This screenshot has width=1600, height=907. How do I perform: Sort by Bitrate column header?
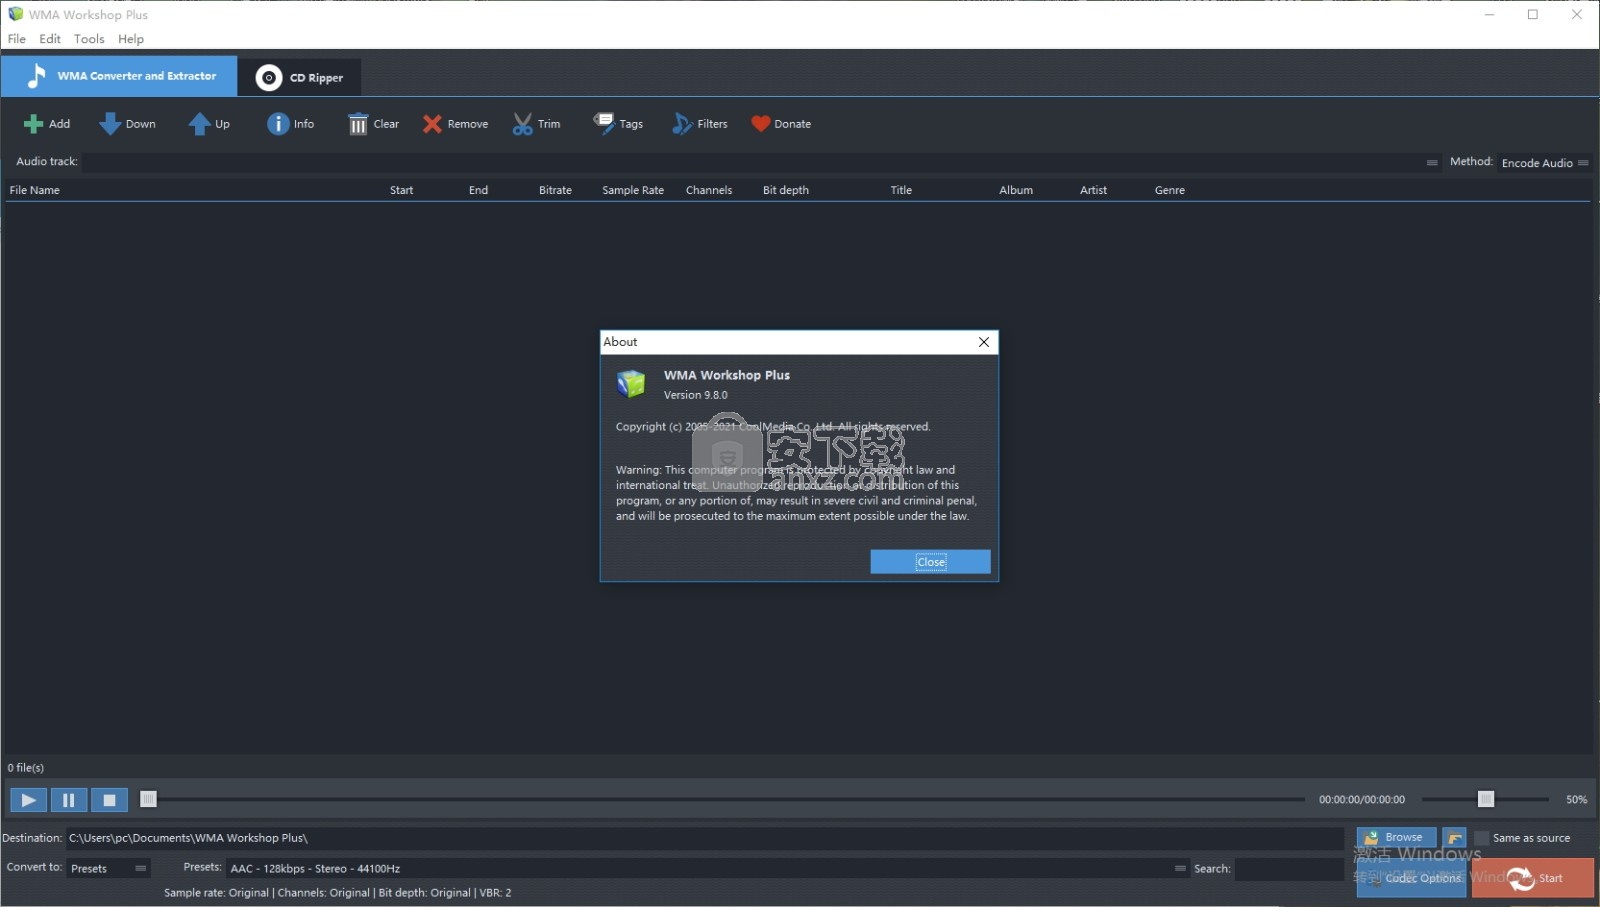click(x=555, y=190)
